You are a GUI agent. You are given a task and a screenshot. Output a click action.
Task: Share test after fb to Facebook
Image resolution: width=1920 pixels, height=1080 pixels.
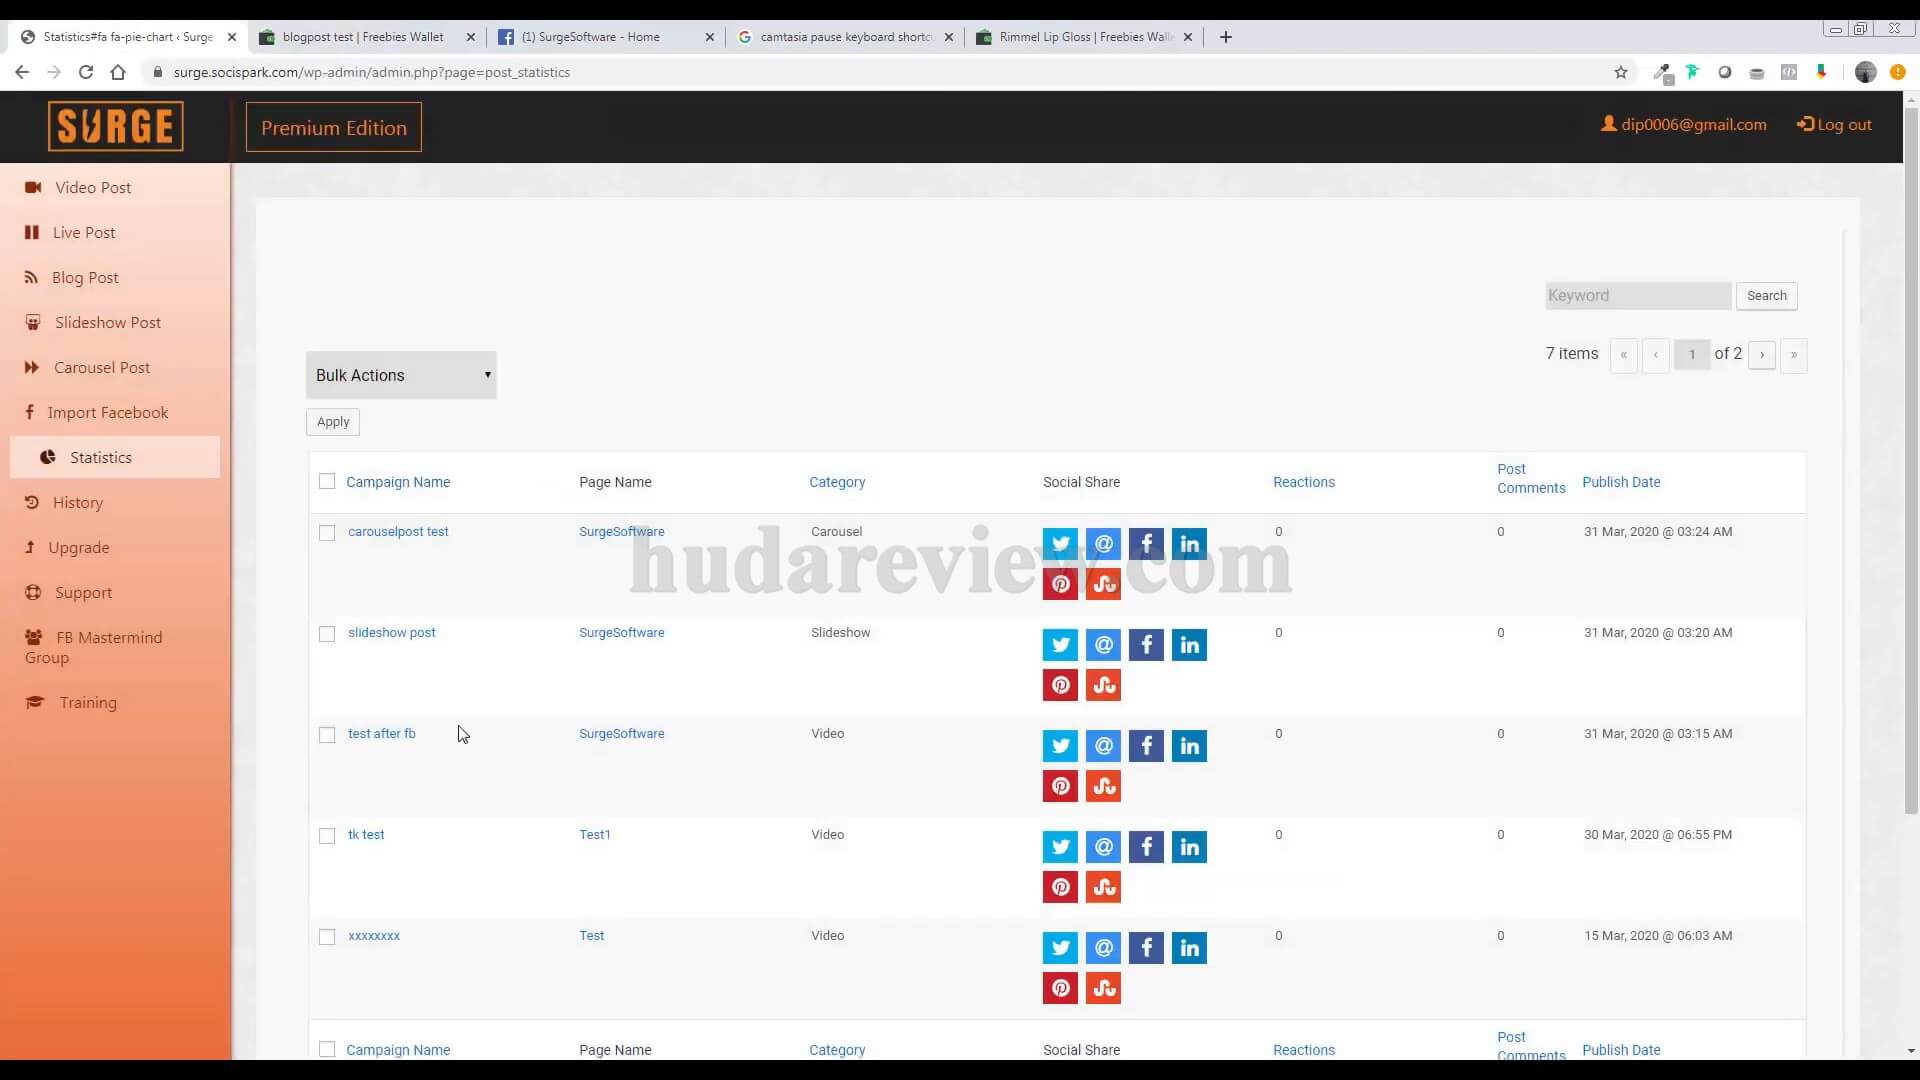pos(1146,746)
